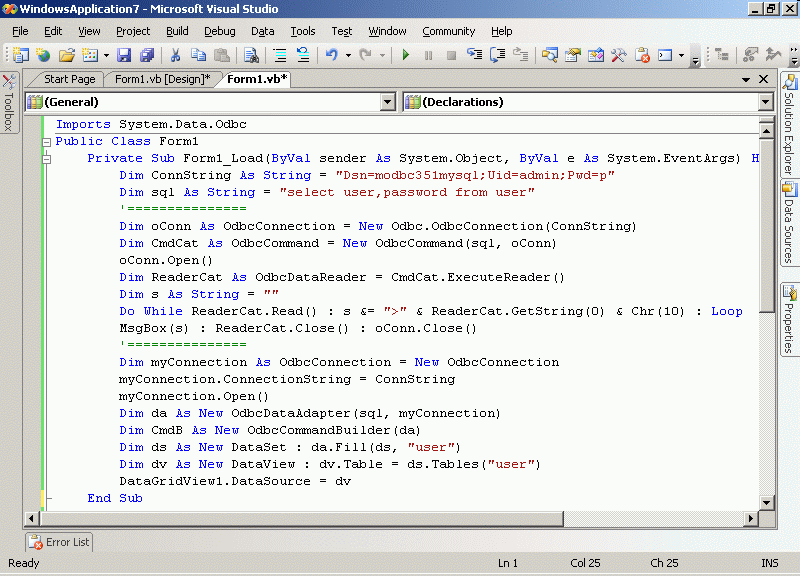
Task: Click the Open File folder icon
Action: click(66, 55)
